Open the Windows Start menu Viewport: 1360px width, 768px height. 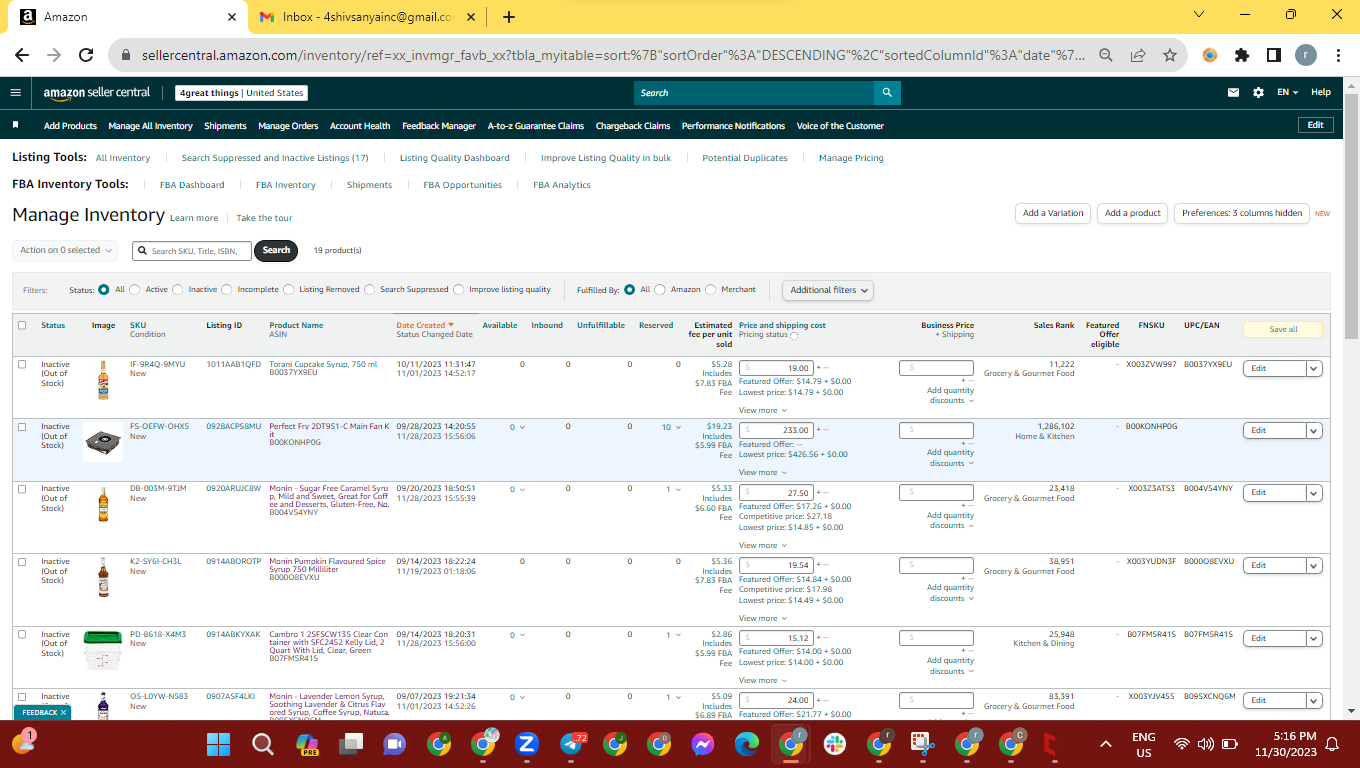(218, 744)
